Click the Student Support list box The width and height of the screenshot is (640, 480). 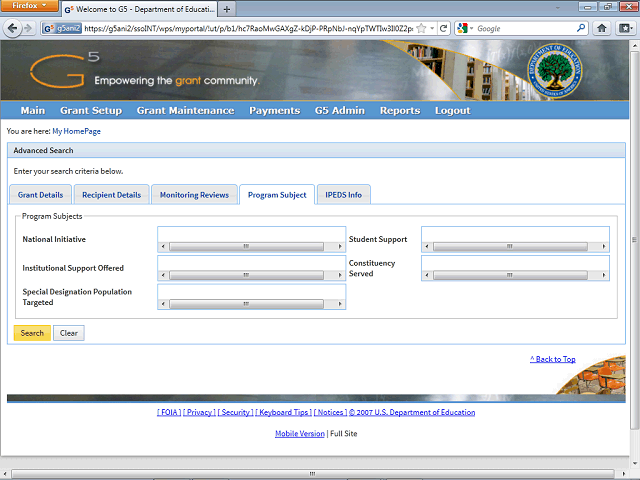515,239
